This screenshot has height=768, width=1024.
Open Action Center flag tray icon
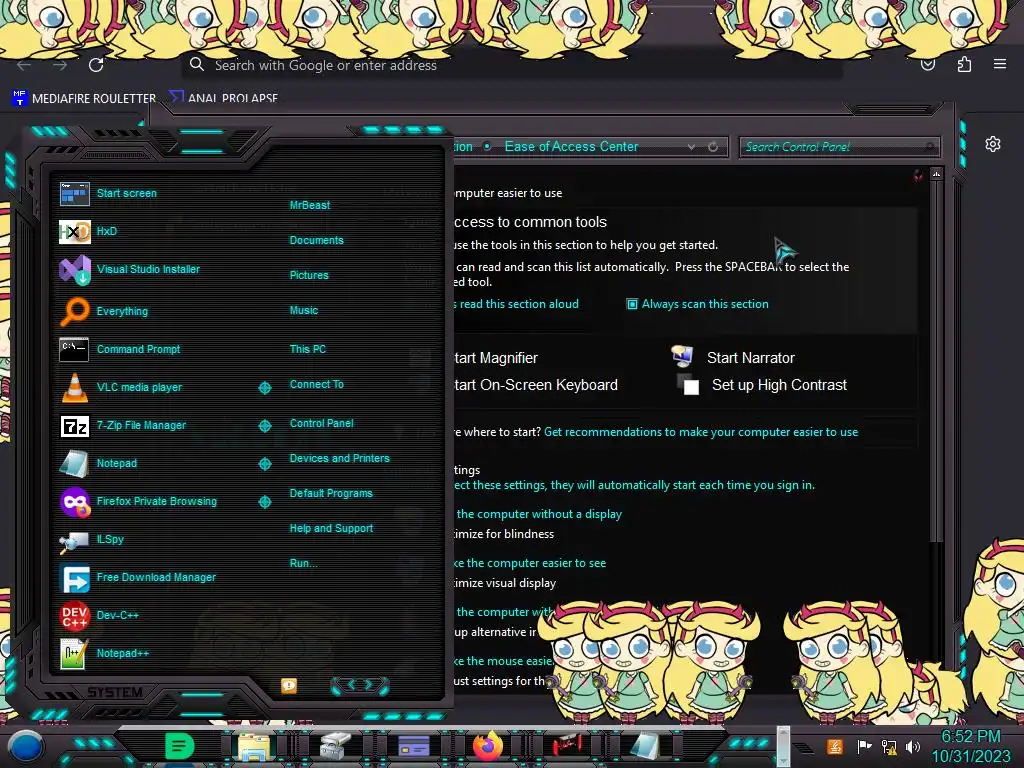click(x=864, y=746)
